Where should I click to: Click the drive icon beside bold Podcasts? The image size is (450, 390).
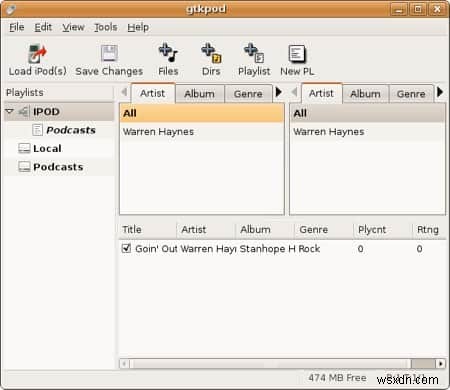coord(24,167)
